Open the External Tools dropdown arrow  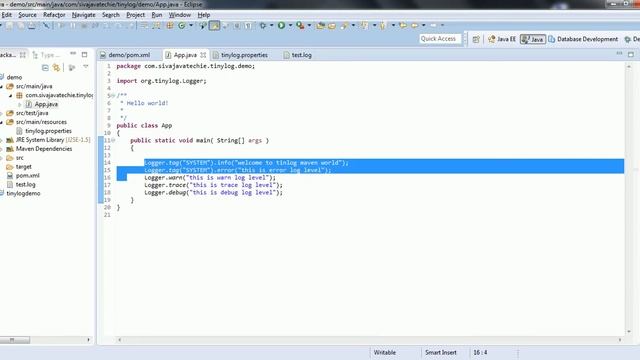309,25
